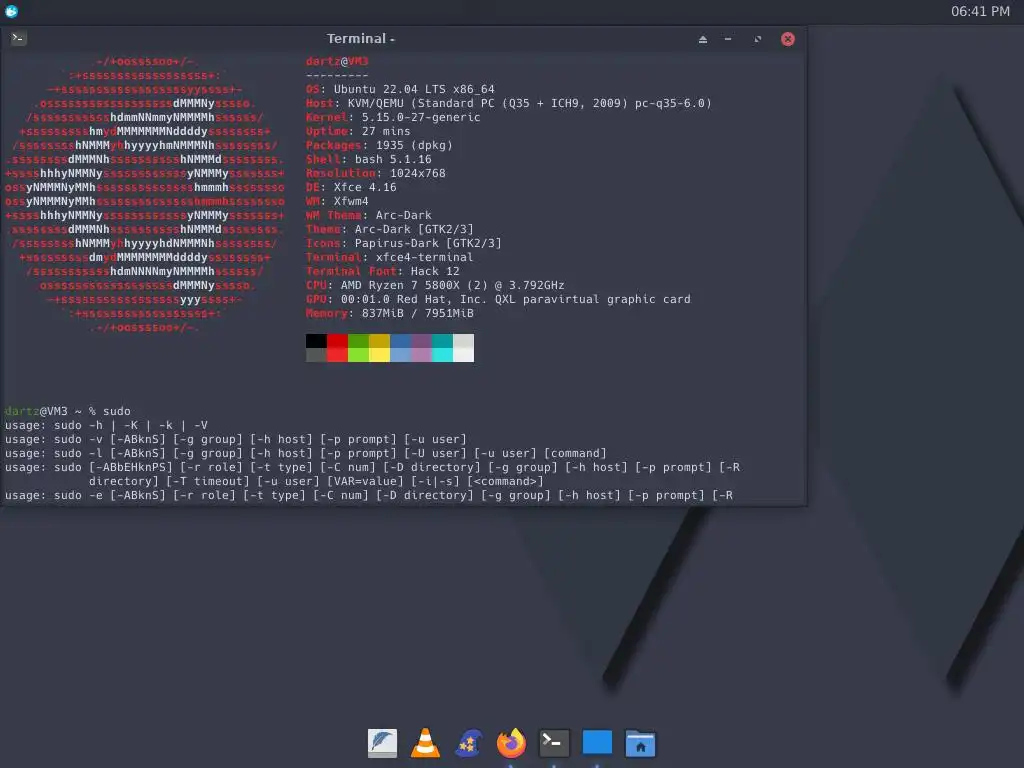Click the red dartz@VM3 header in neofetch output

pyautogui.click(x=337, y=61)
